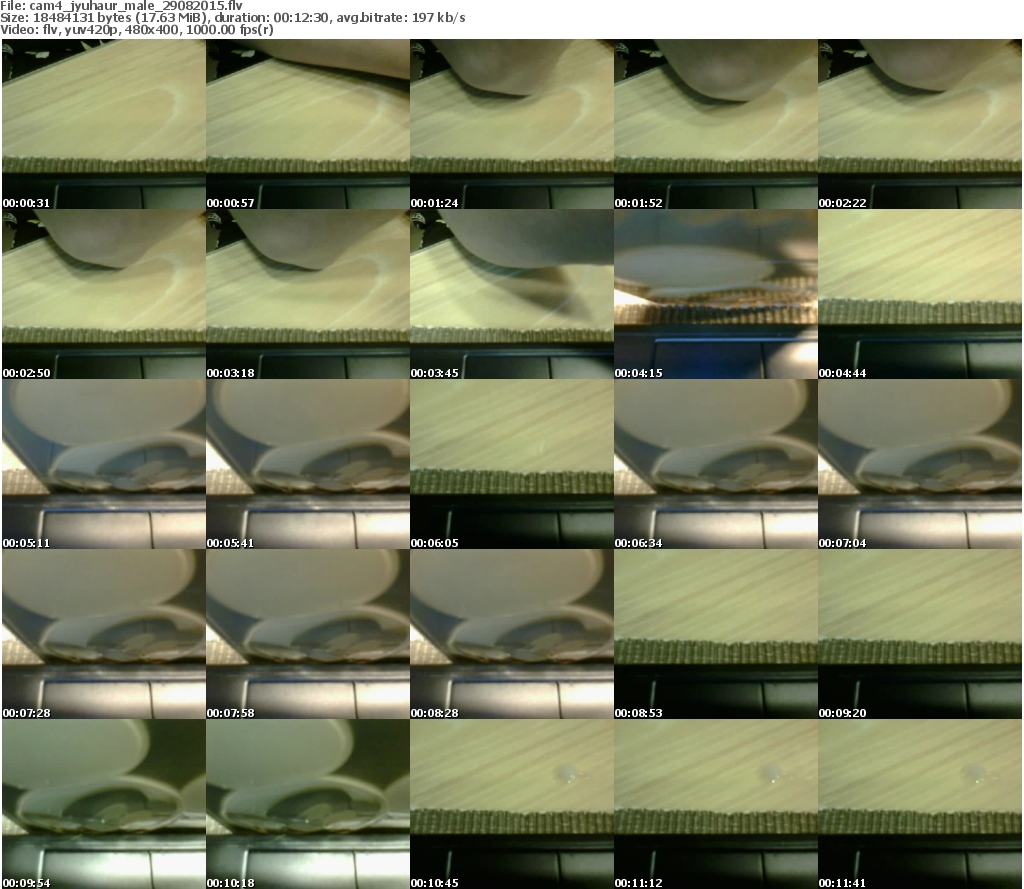The image size is (1024, 889).
Task: Pick the frame stamped 00:07:04
Action: [920, 464]
